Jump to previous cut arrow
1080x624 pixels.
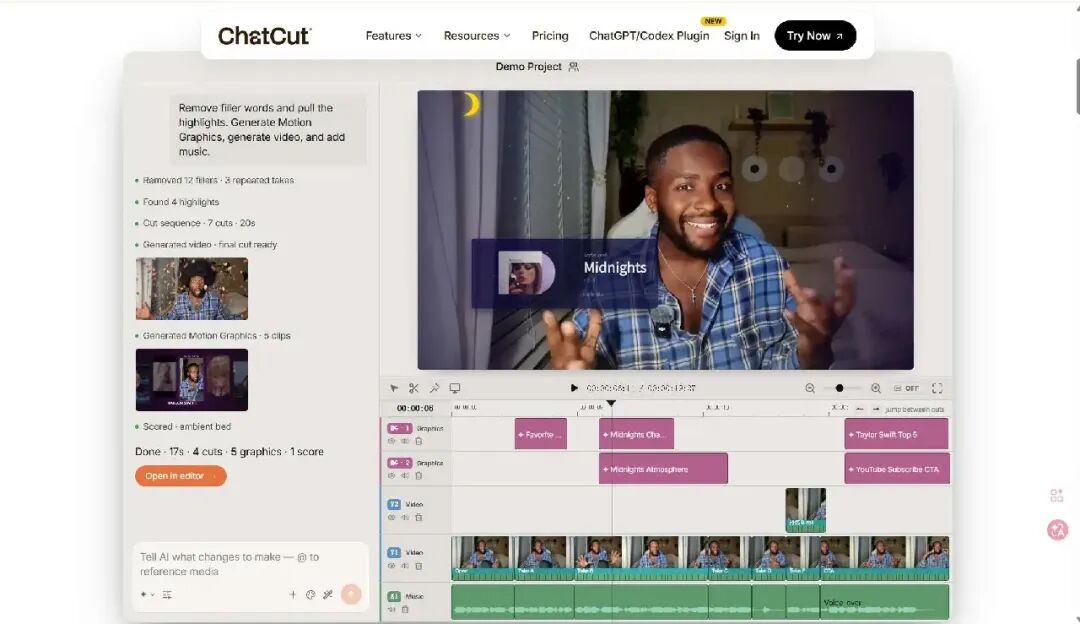pos(859,409)
